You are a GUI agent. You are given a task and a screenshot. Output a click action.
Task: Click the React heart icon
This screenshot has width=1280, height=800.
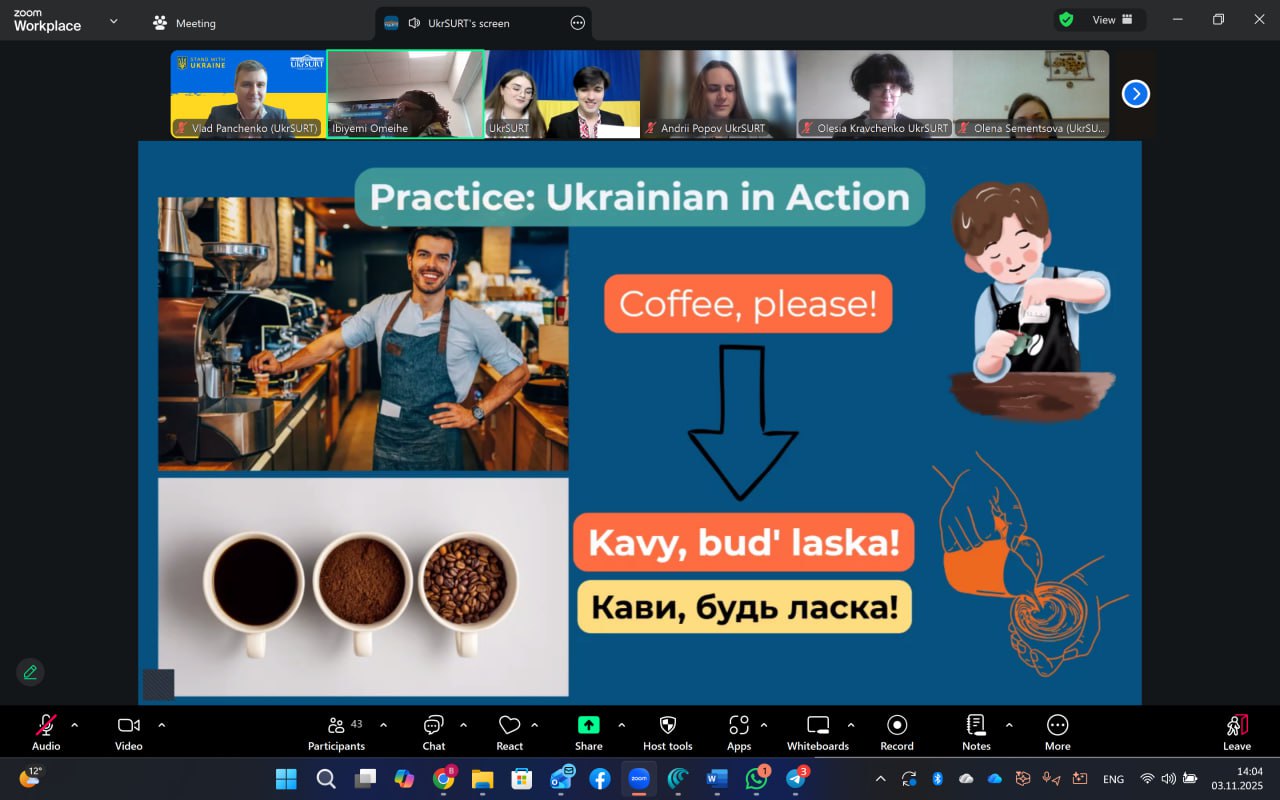pos(510,731)
